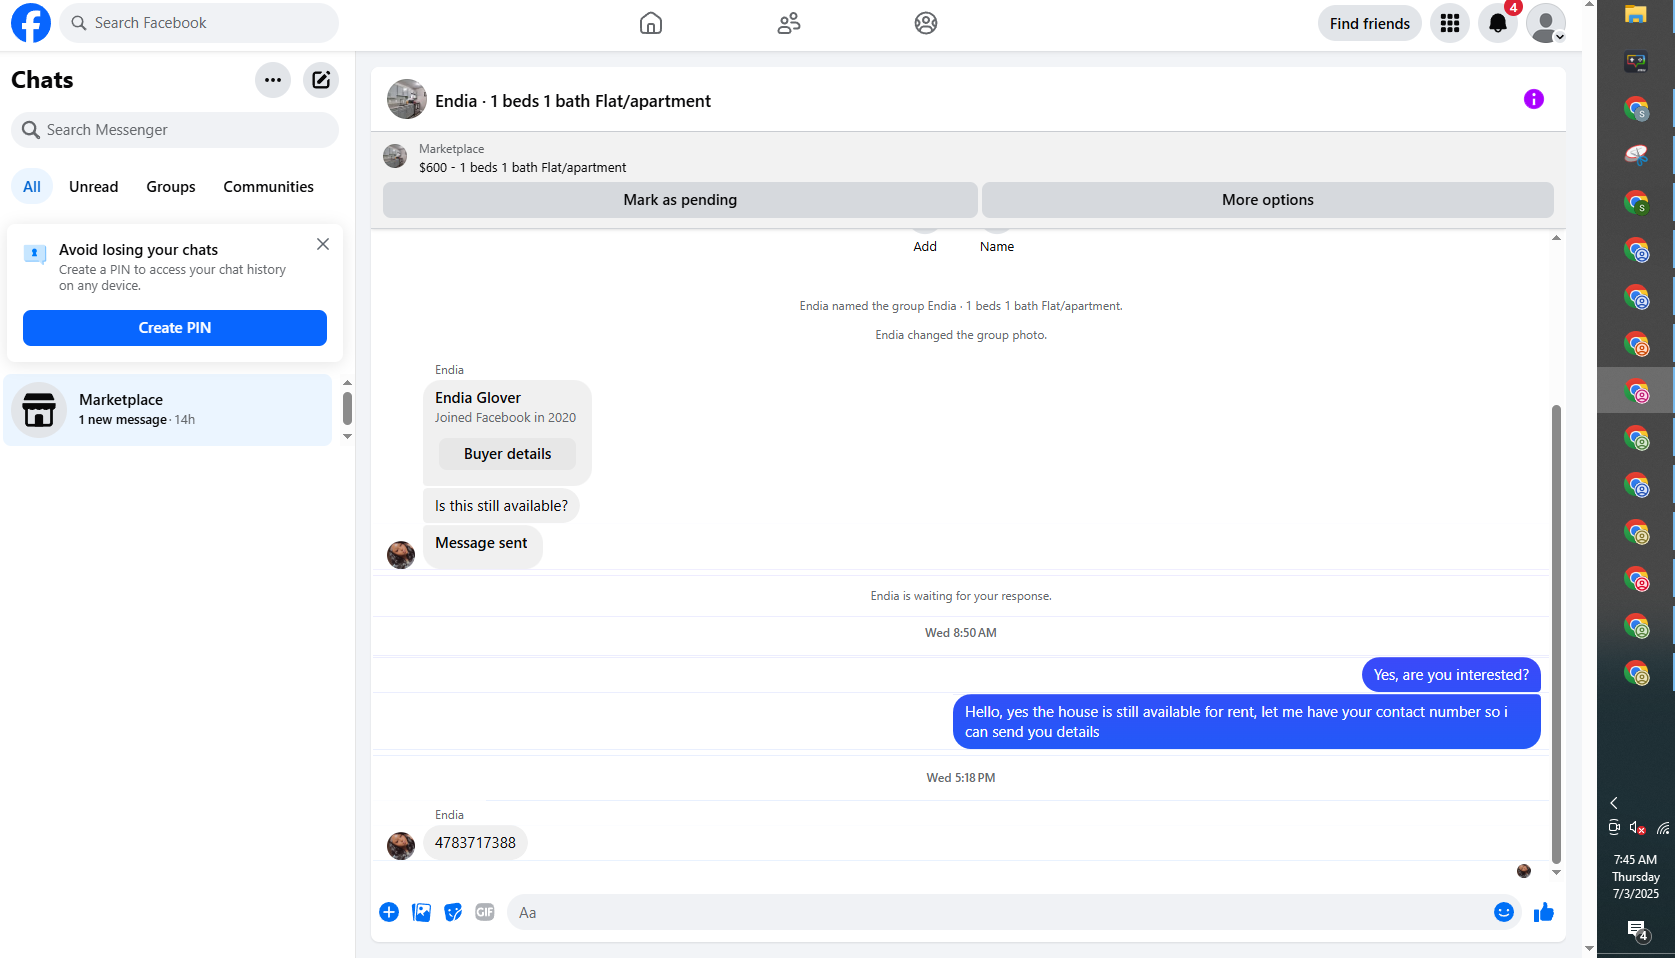Open the Facebook home logo
1675x958 pixels.
[31, 23]
